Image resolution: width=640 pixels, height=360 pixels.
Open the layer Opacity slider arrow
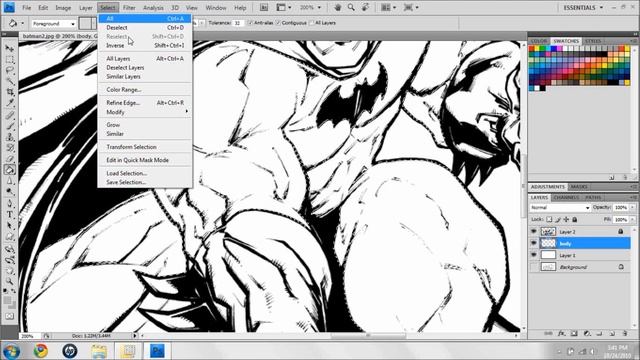pos(633,208)
